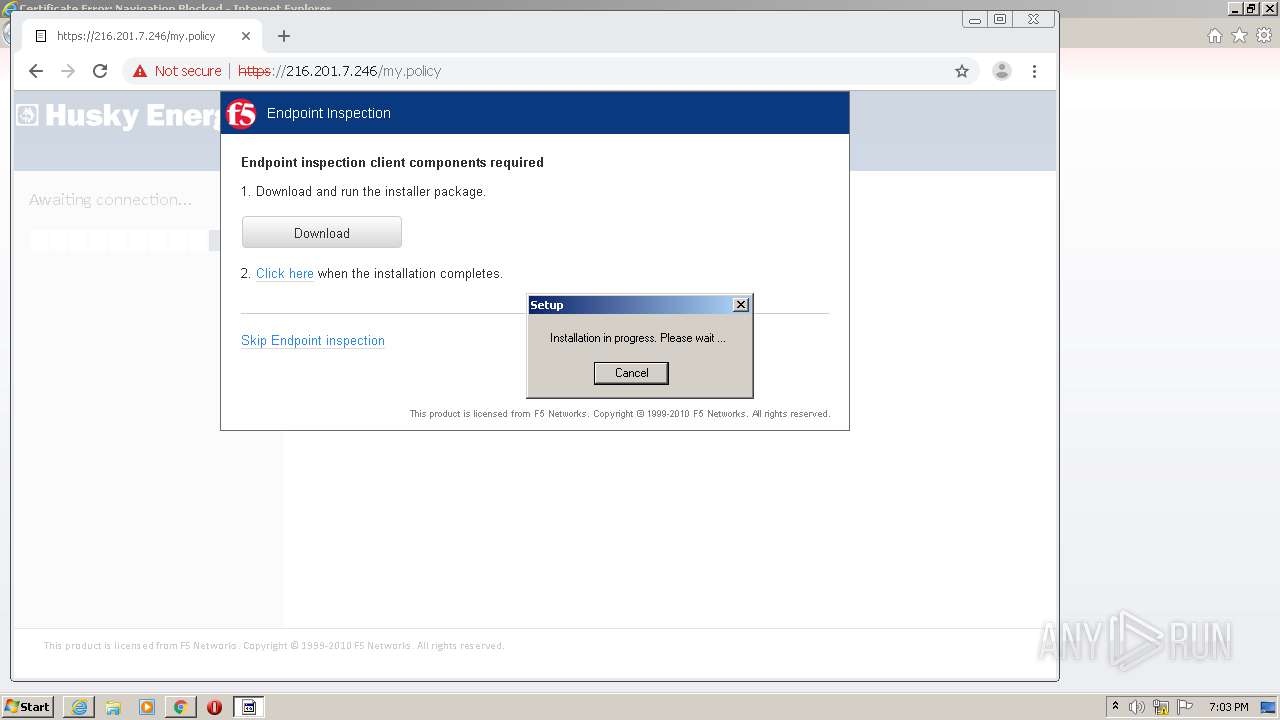Click the F5 logo in the header
Screen dimensions: 1280x720
coord(241,114)
